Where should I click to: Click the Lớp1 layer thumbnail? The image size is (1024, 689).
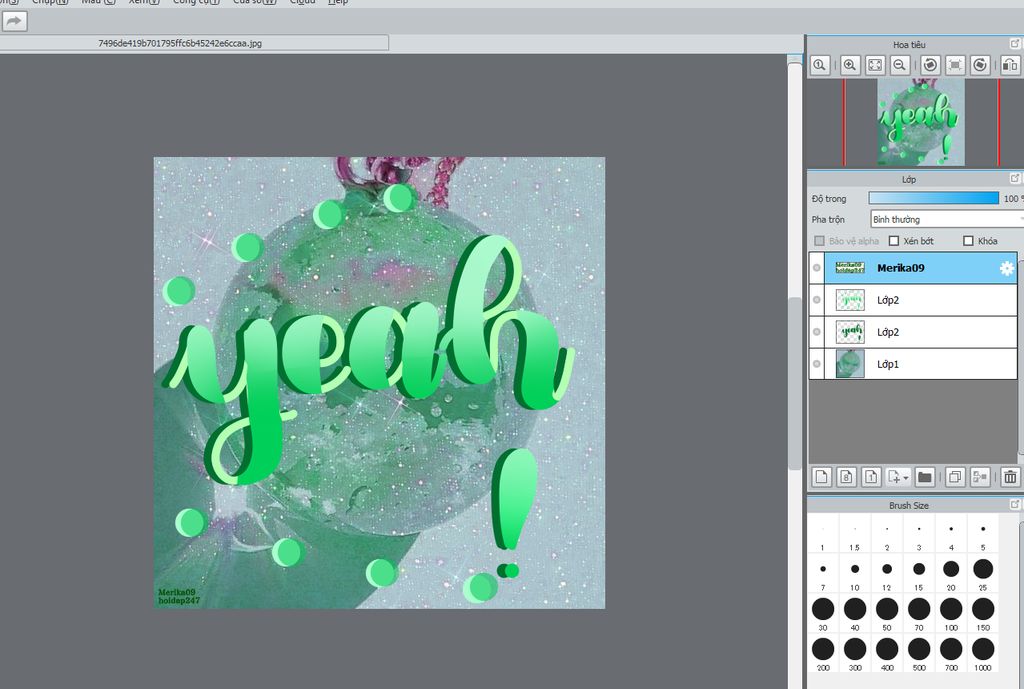pos(850,364)
